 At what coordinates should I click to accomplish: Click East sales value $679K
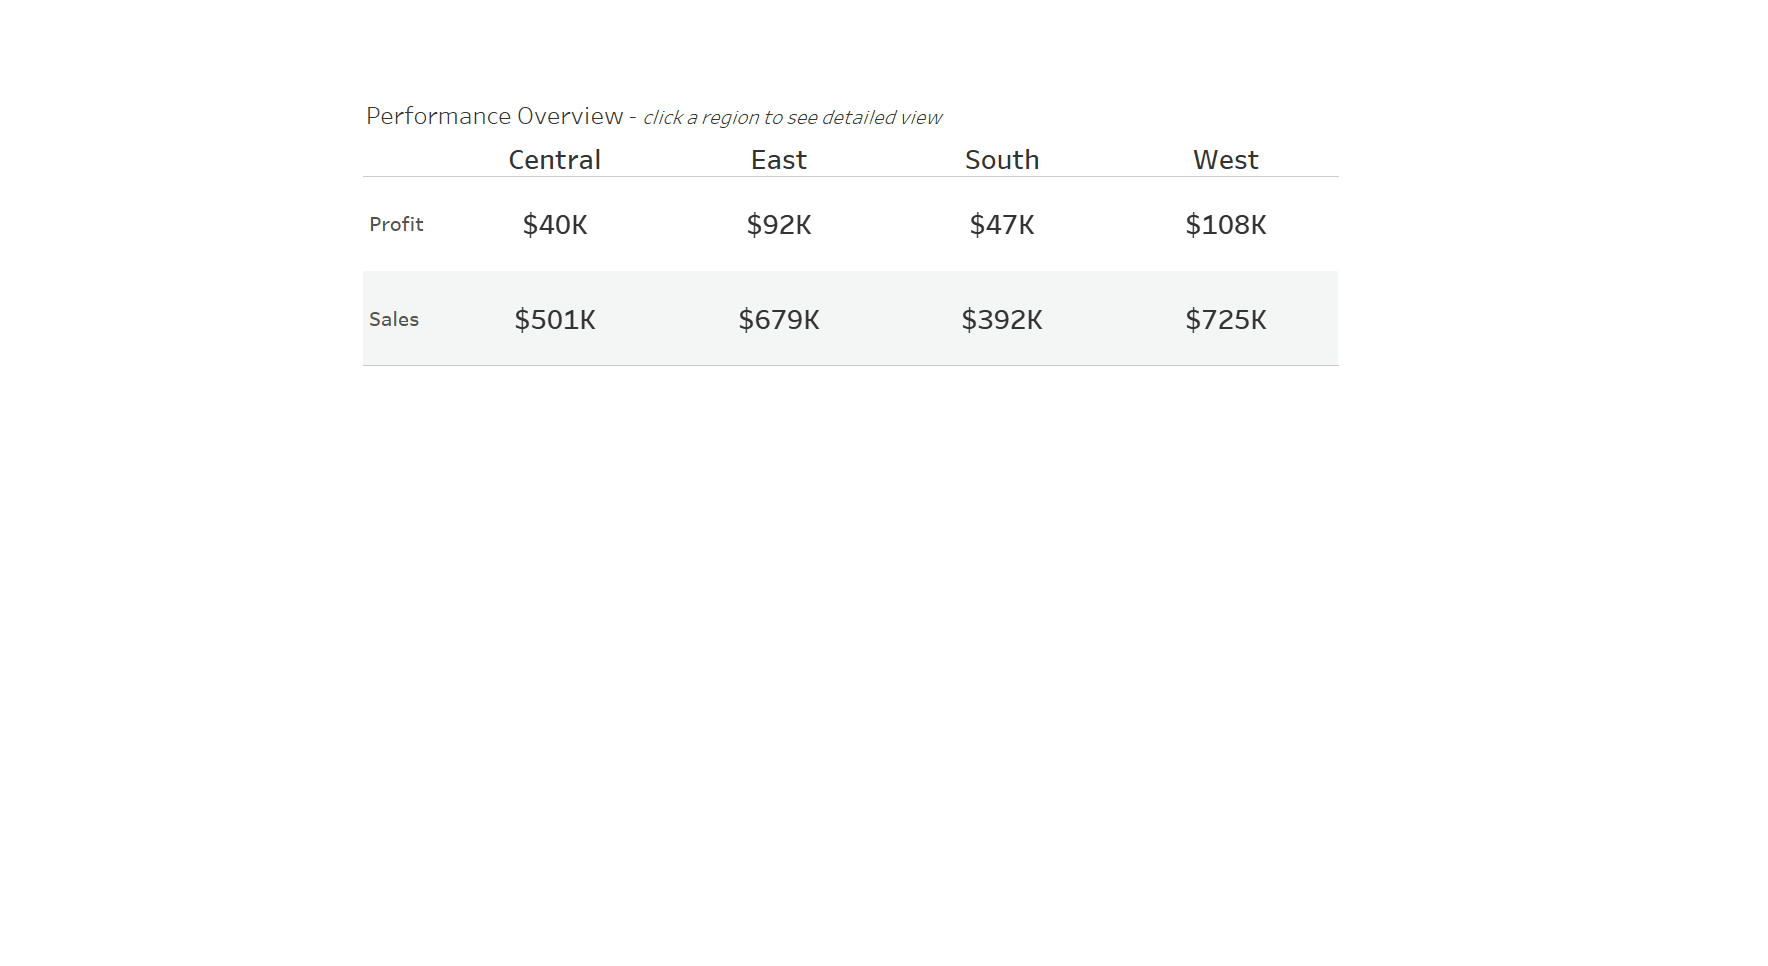click(x=779, y=319)
